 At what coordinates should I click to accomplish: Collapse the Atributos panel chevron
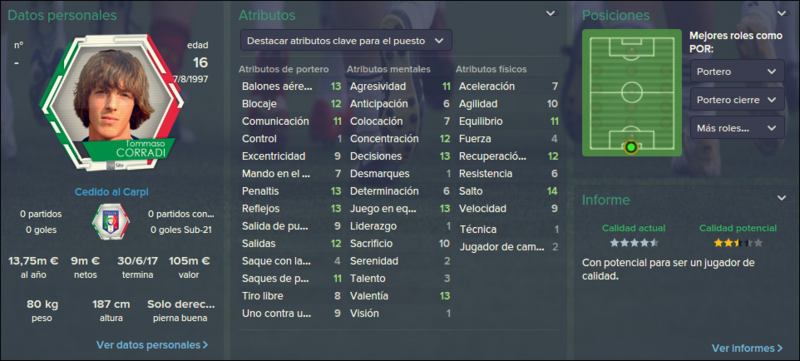click(x=551, y=13)
